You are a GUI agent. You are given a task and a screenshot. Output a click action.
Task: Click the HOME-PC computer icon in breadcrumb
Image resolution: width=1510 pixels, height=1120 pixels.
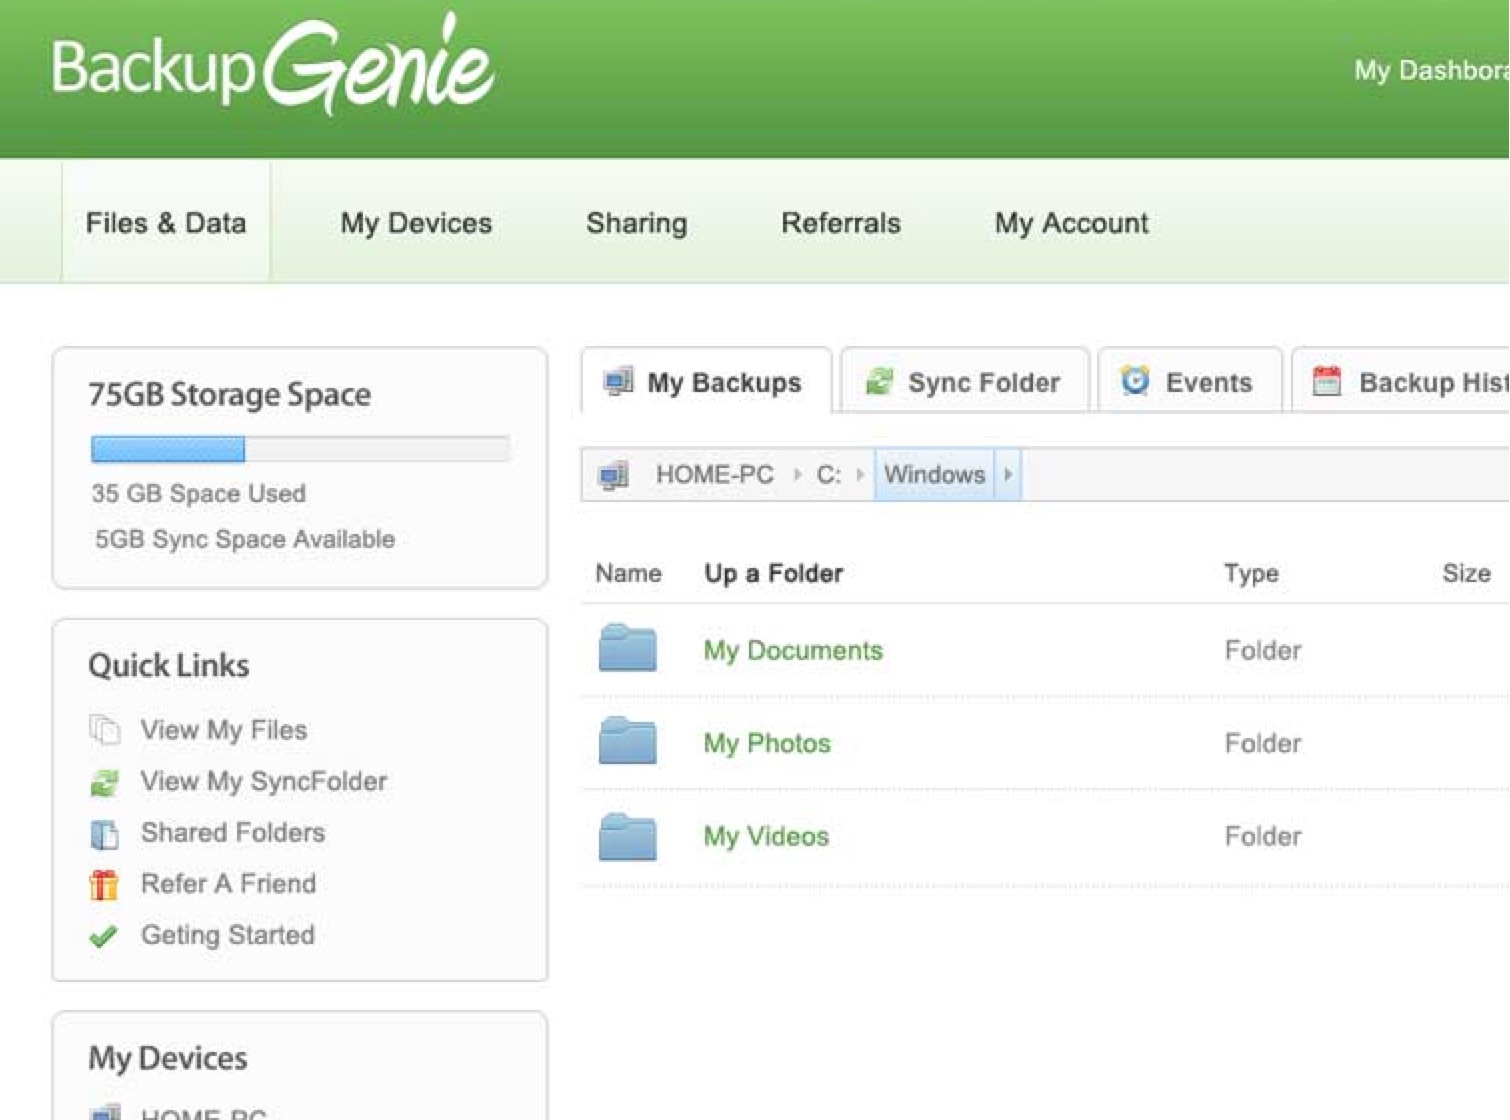click(x=613, y=475)
